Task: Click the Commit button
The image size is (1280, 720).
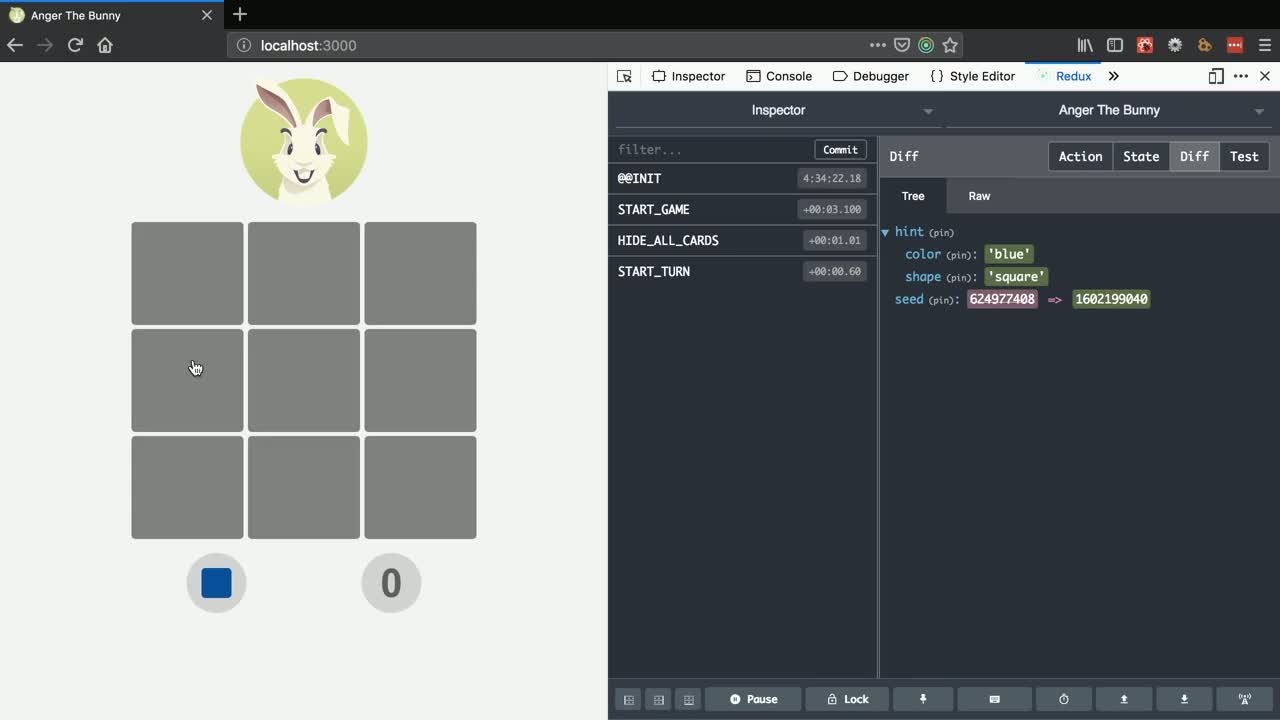Action: click(840, 149)
